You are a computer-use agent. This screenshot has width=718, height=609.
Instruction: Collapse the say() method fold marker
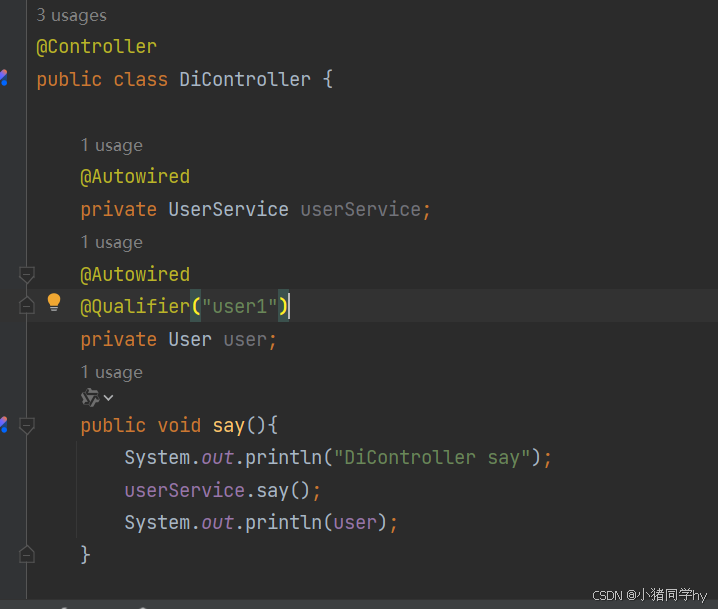pos(27,425)
